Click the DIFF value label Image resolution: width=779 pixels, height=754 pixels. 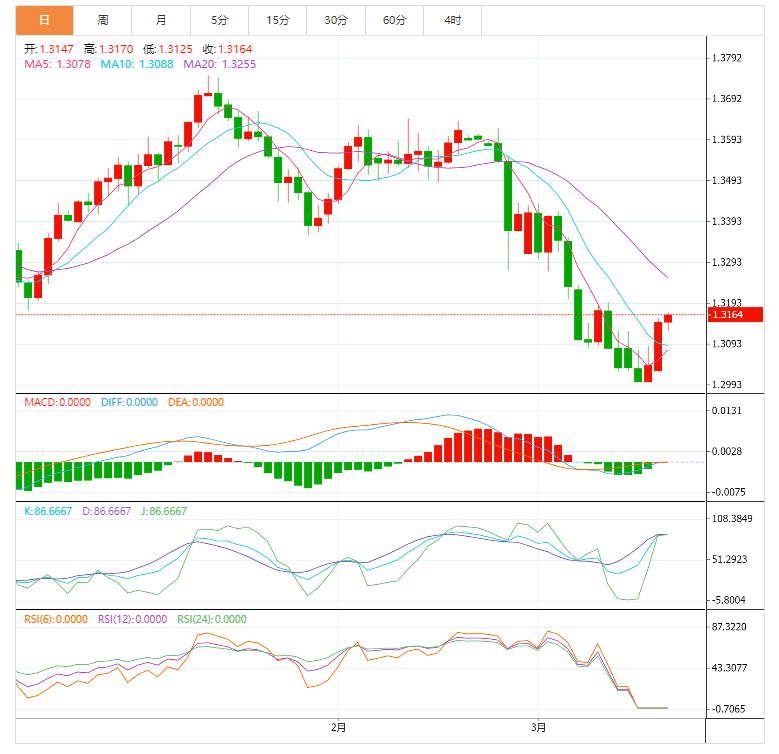tap(129, 402)
